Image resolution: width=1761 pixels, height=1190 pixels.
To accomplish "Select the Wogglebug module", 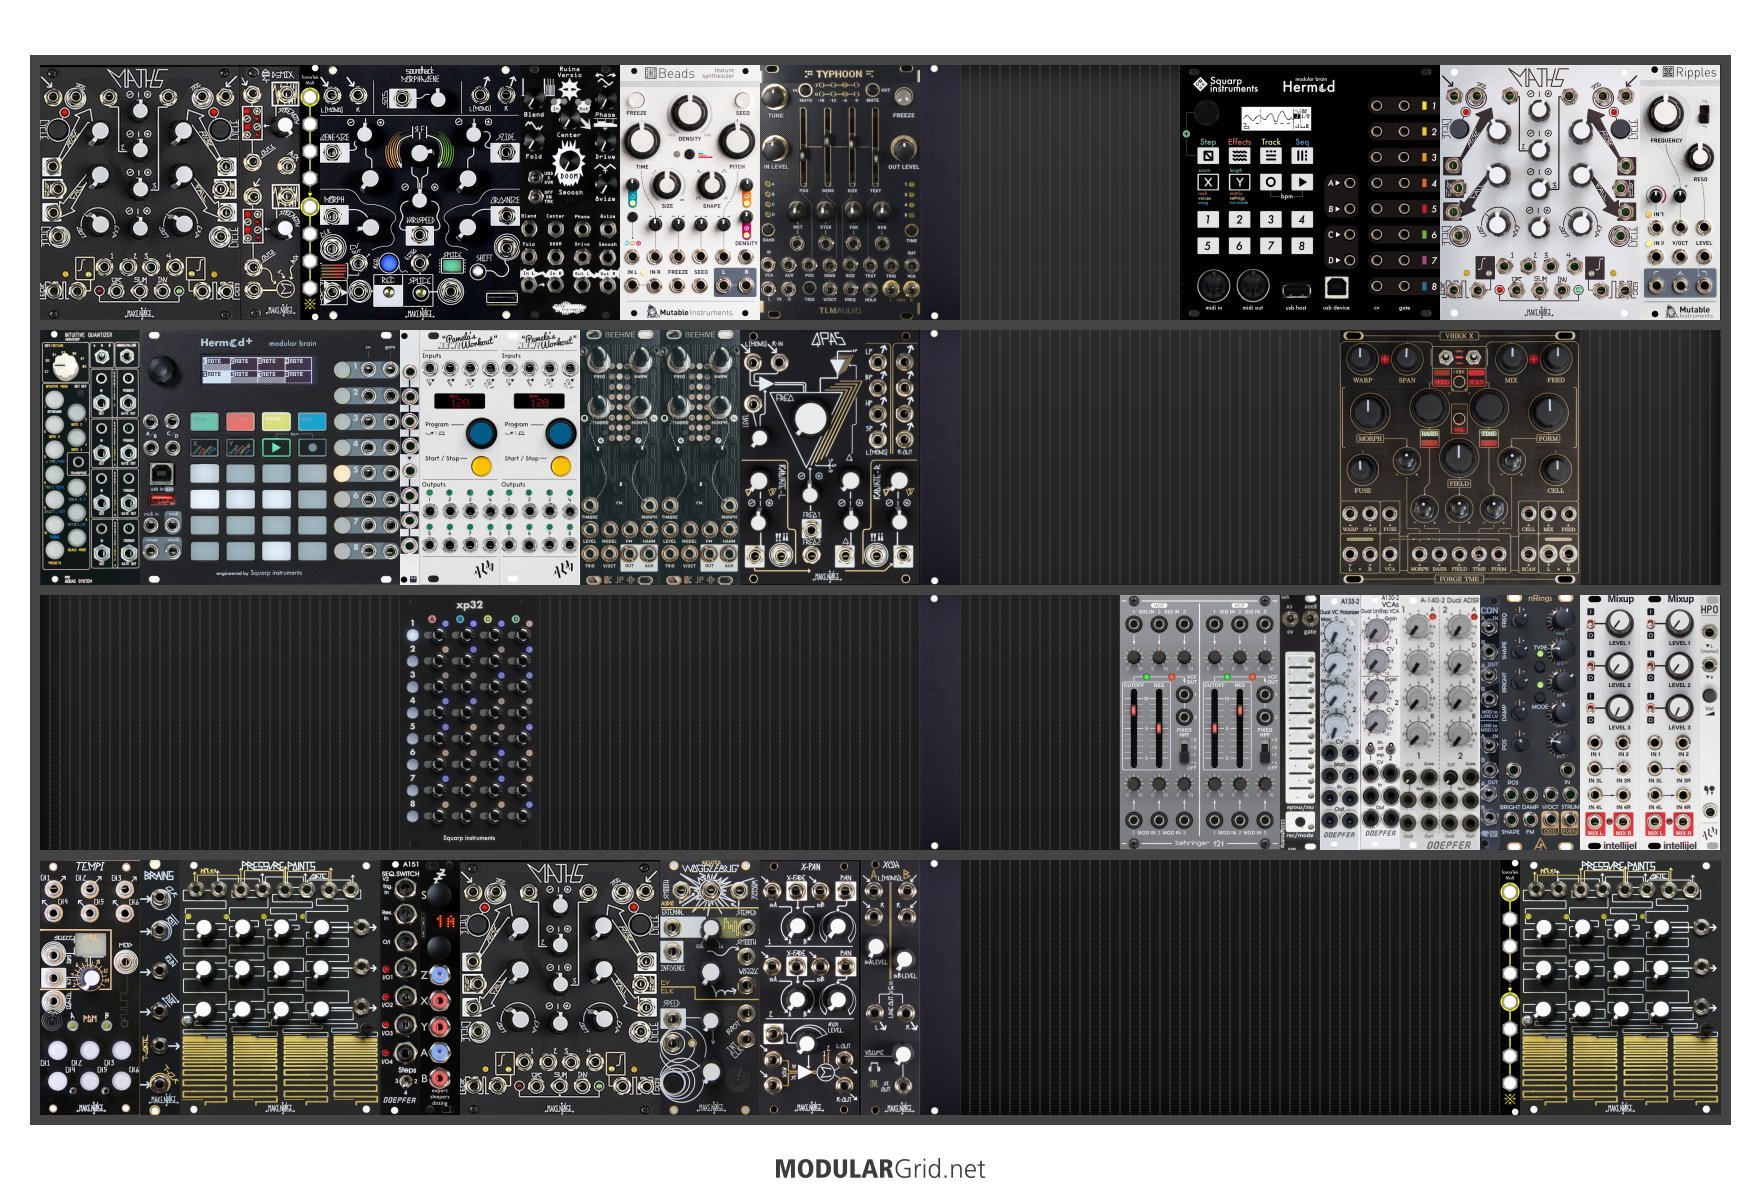I will 710,987.
